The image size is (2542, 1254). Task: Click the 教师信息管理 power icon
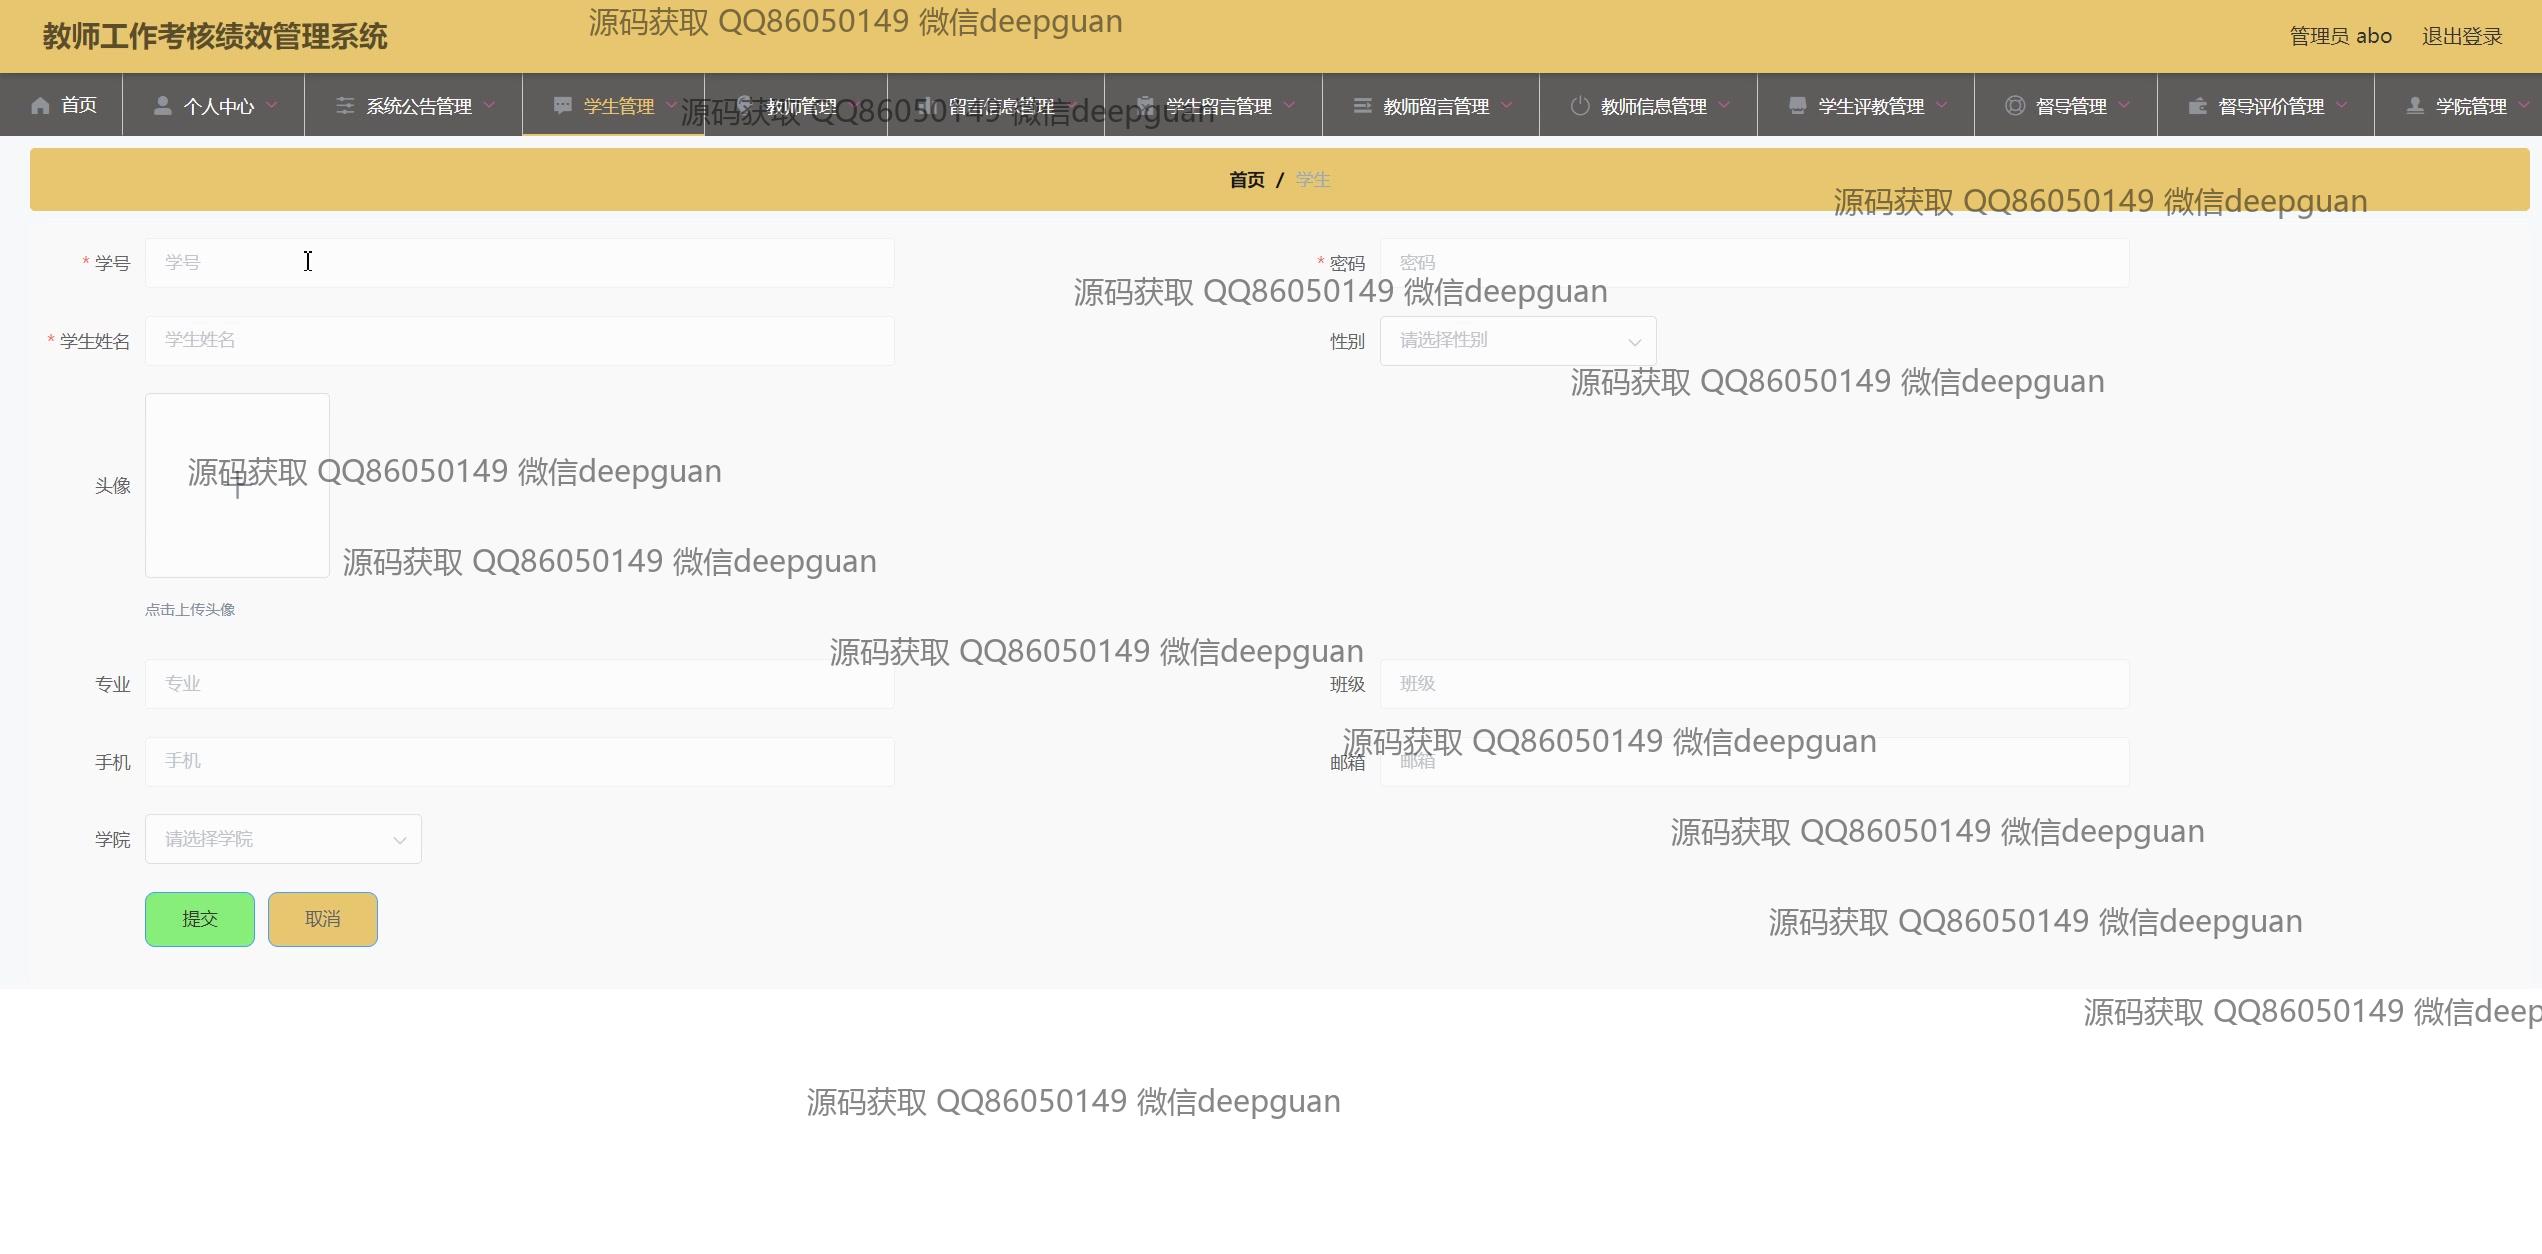1580,105
